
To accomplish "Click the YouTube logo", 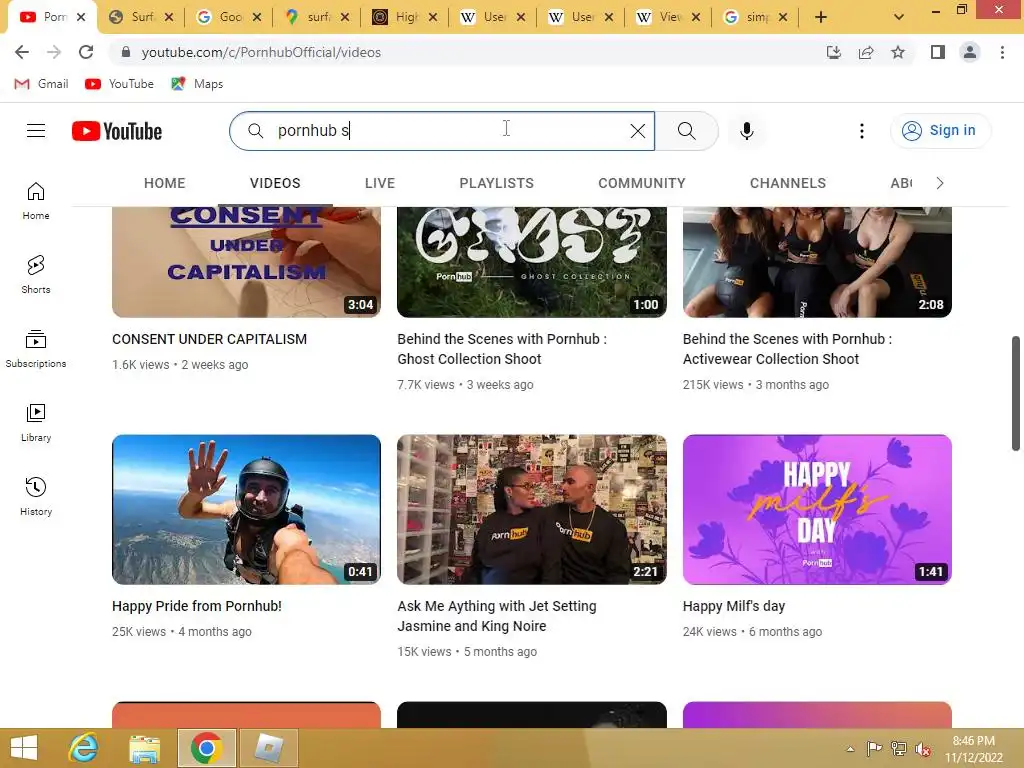I will (117, 131).
